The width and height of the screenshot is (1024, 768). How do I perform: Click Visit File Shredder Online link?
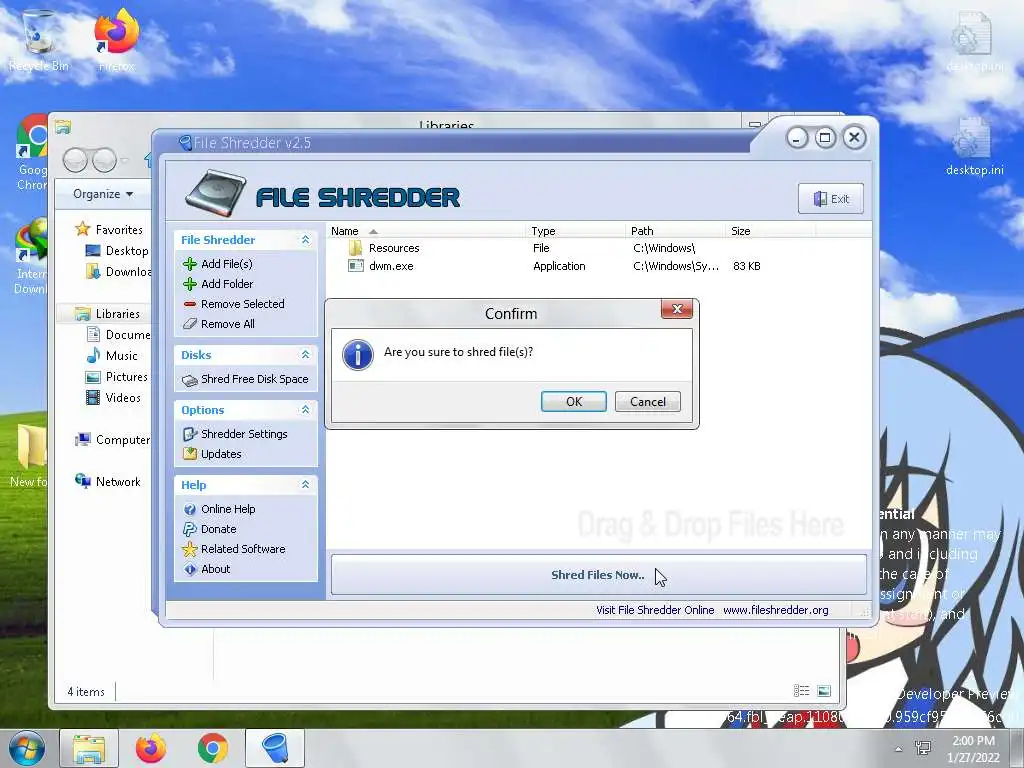point(655,610)
